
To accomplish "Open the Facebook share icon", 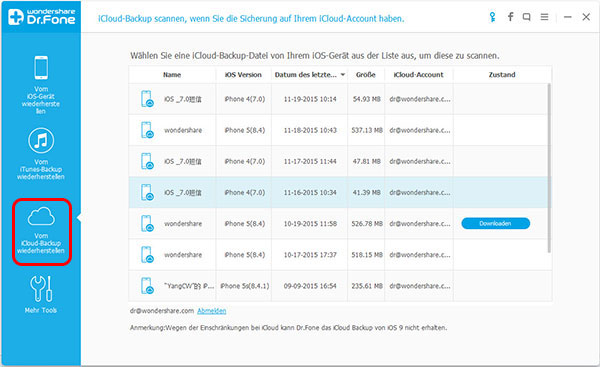I will (x=510, y=17).
